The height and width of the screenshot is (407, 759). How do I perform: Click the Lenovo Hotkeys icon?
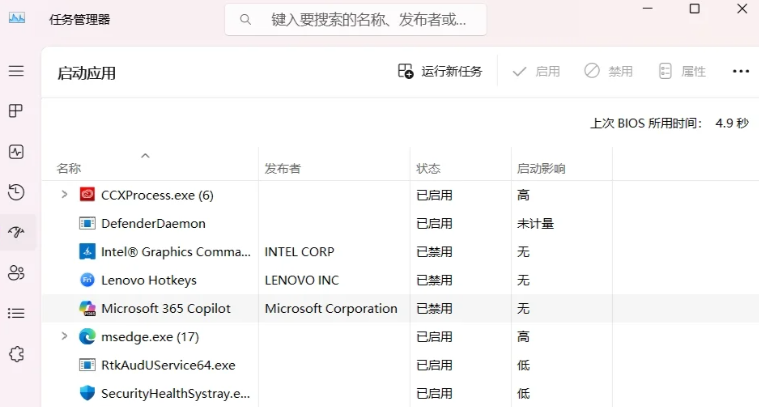(87, 280)
